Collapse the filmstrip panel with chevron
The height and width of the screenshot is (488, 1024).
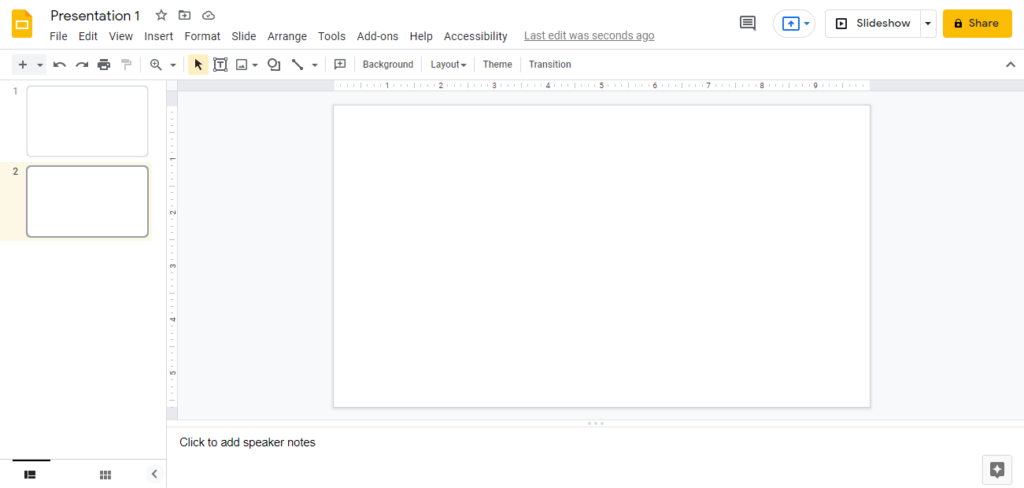pyautogui.click(x=154, y=474)
